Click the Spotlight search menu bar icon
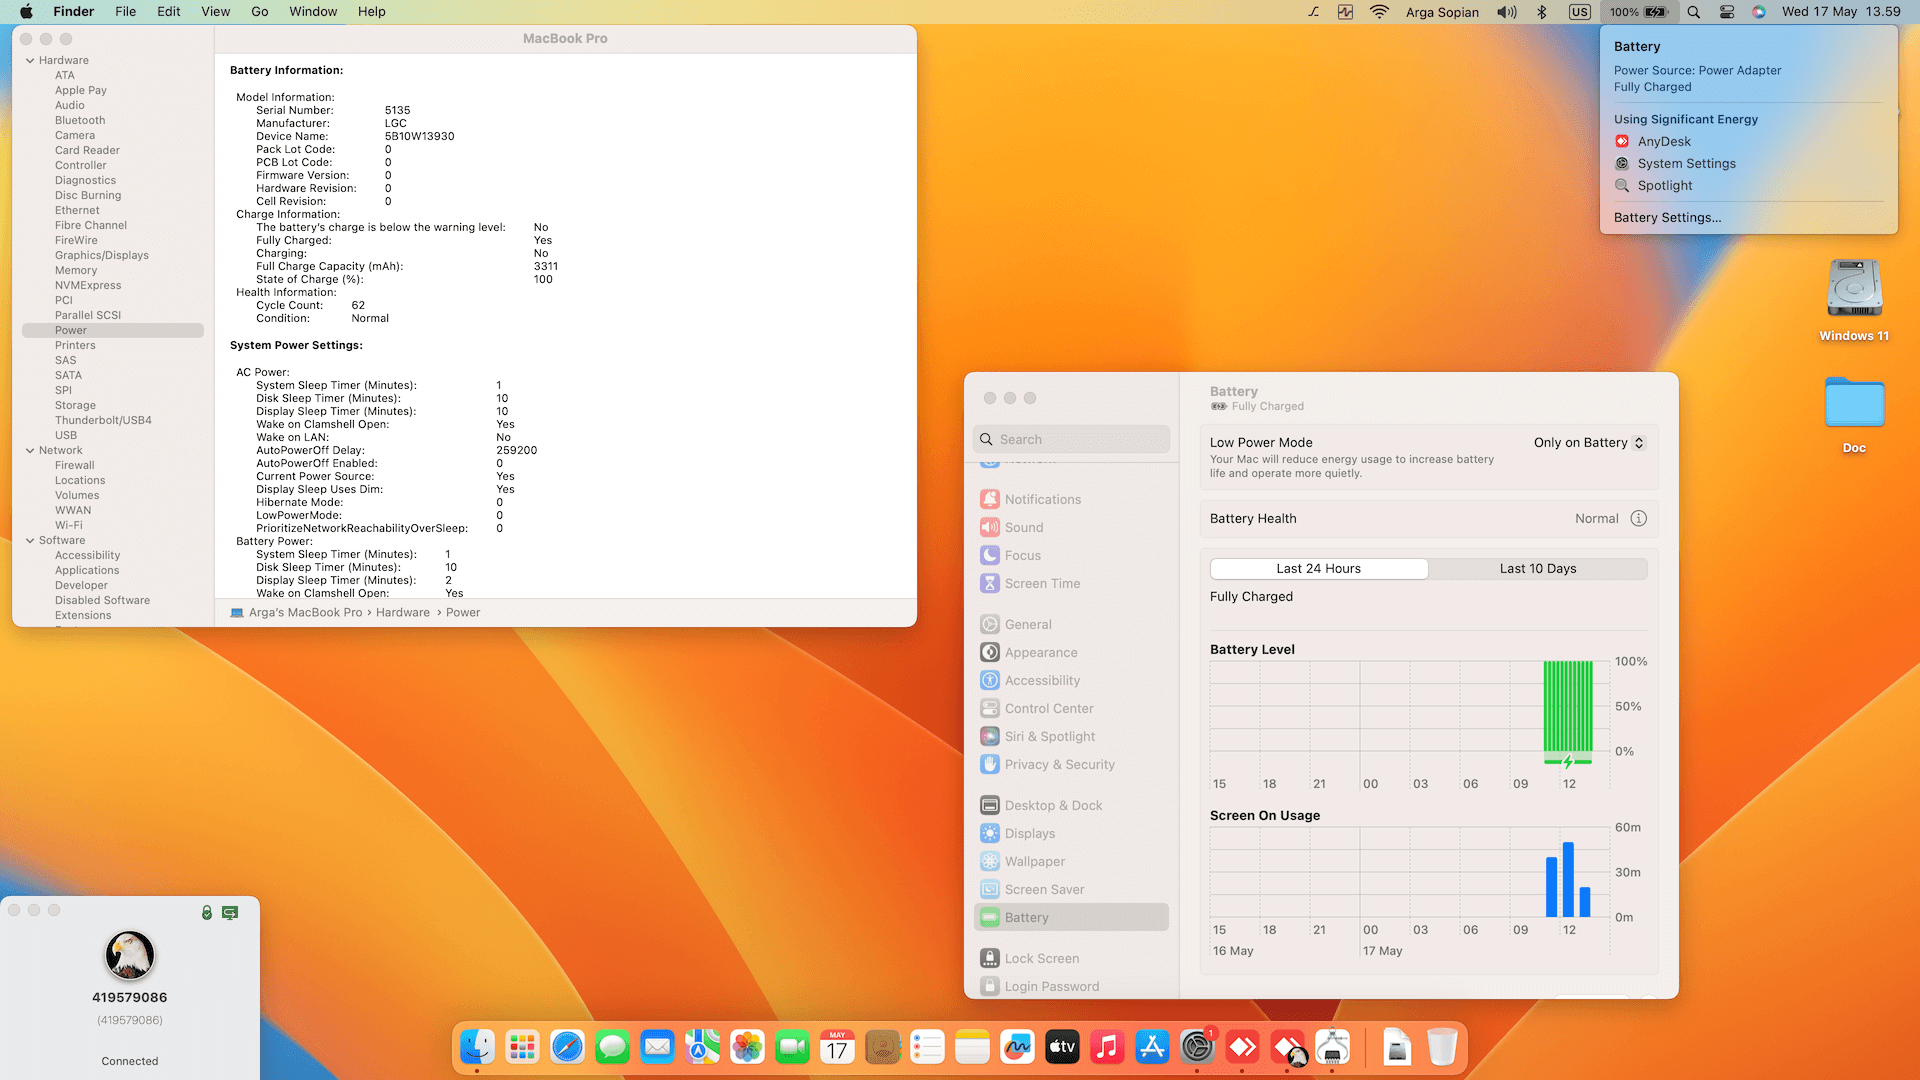 [1693, 12]
